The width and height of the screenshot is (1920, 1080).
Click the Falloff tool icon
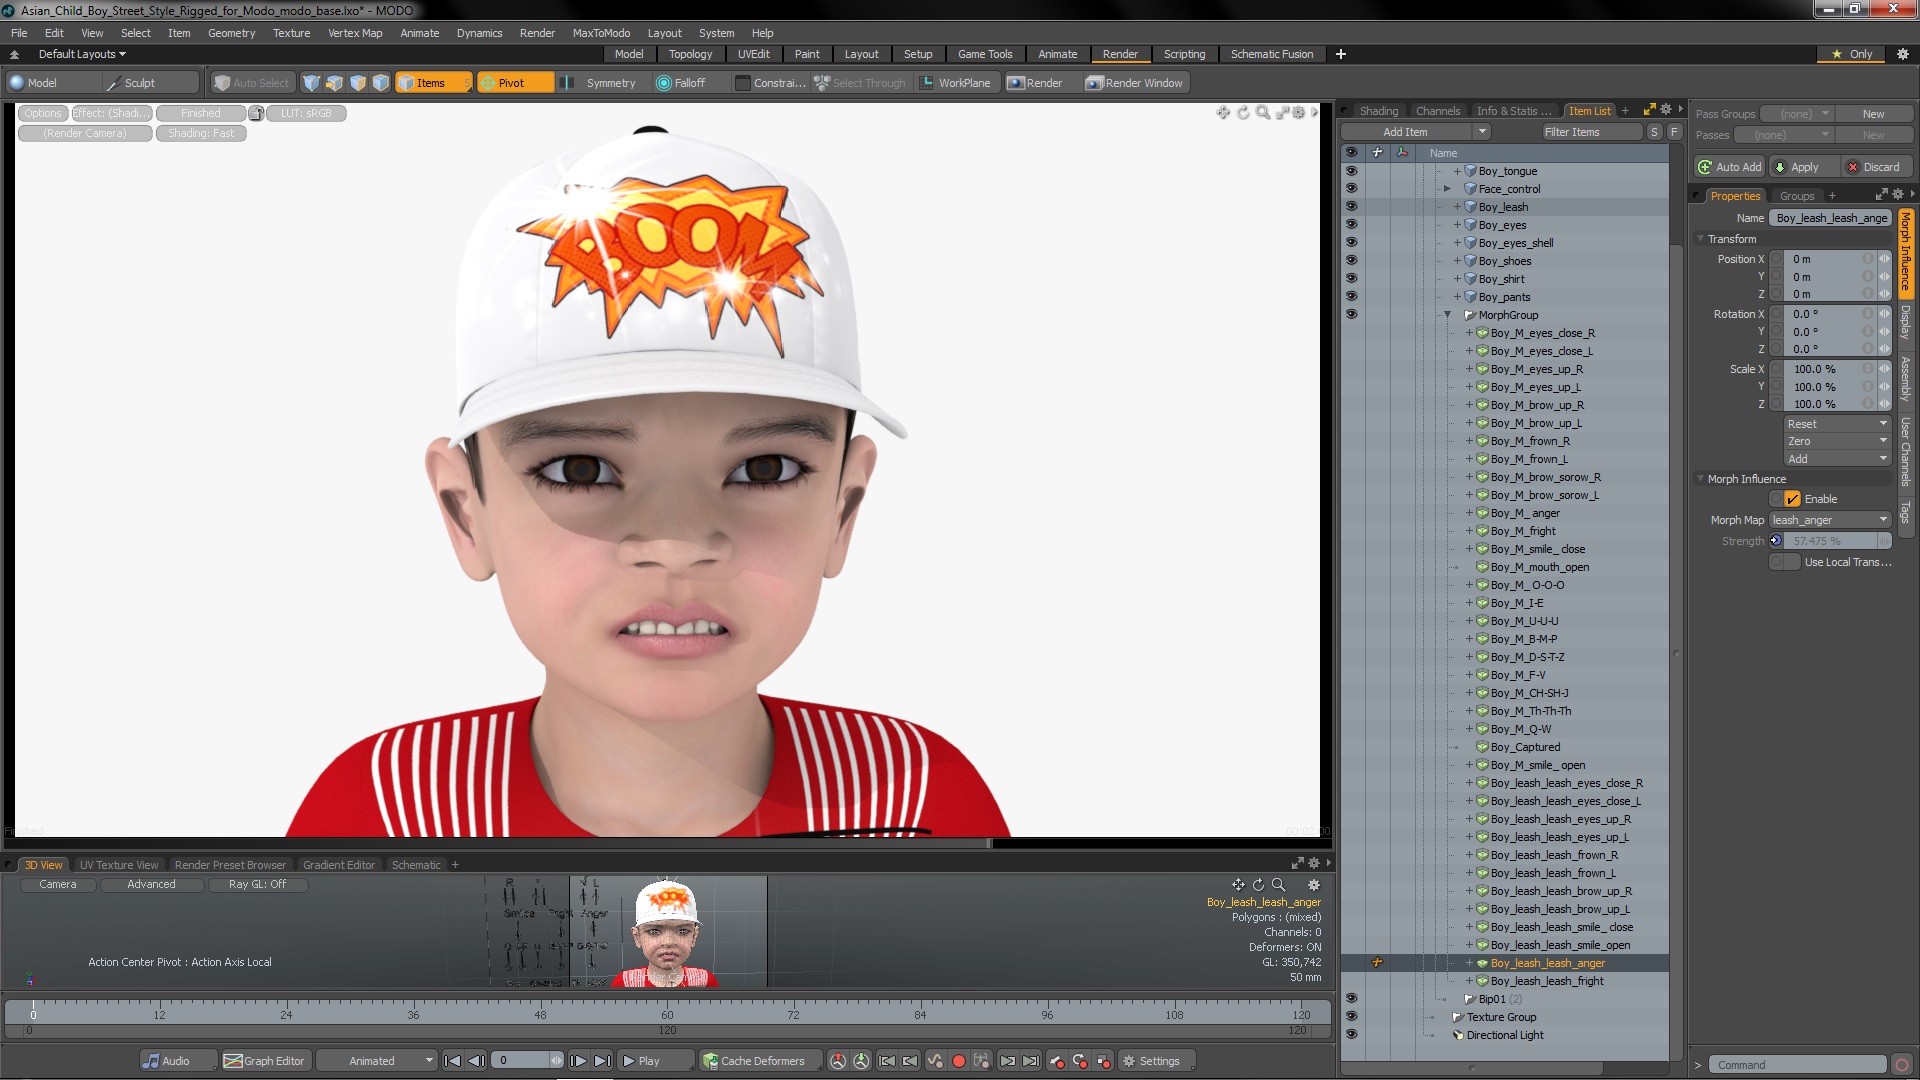click(664, 83)
